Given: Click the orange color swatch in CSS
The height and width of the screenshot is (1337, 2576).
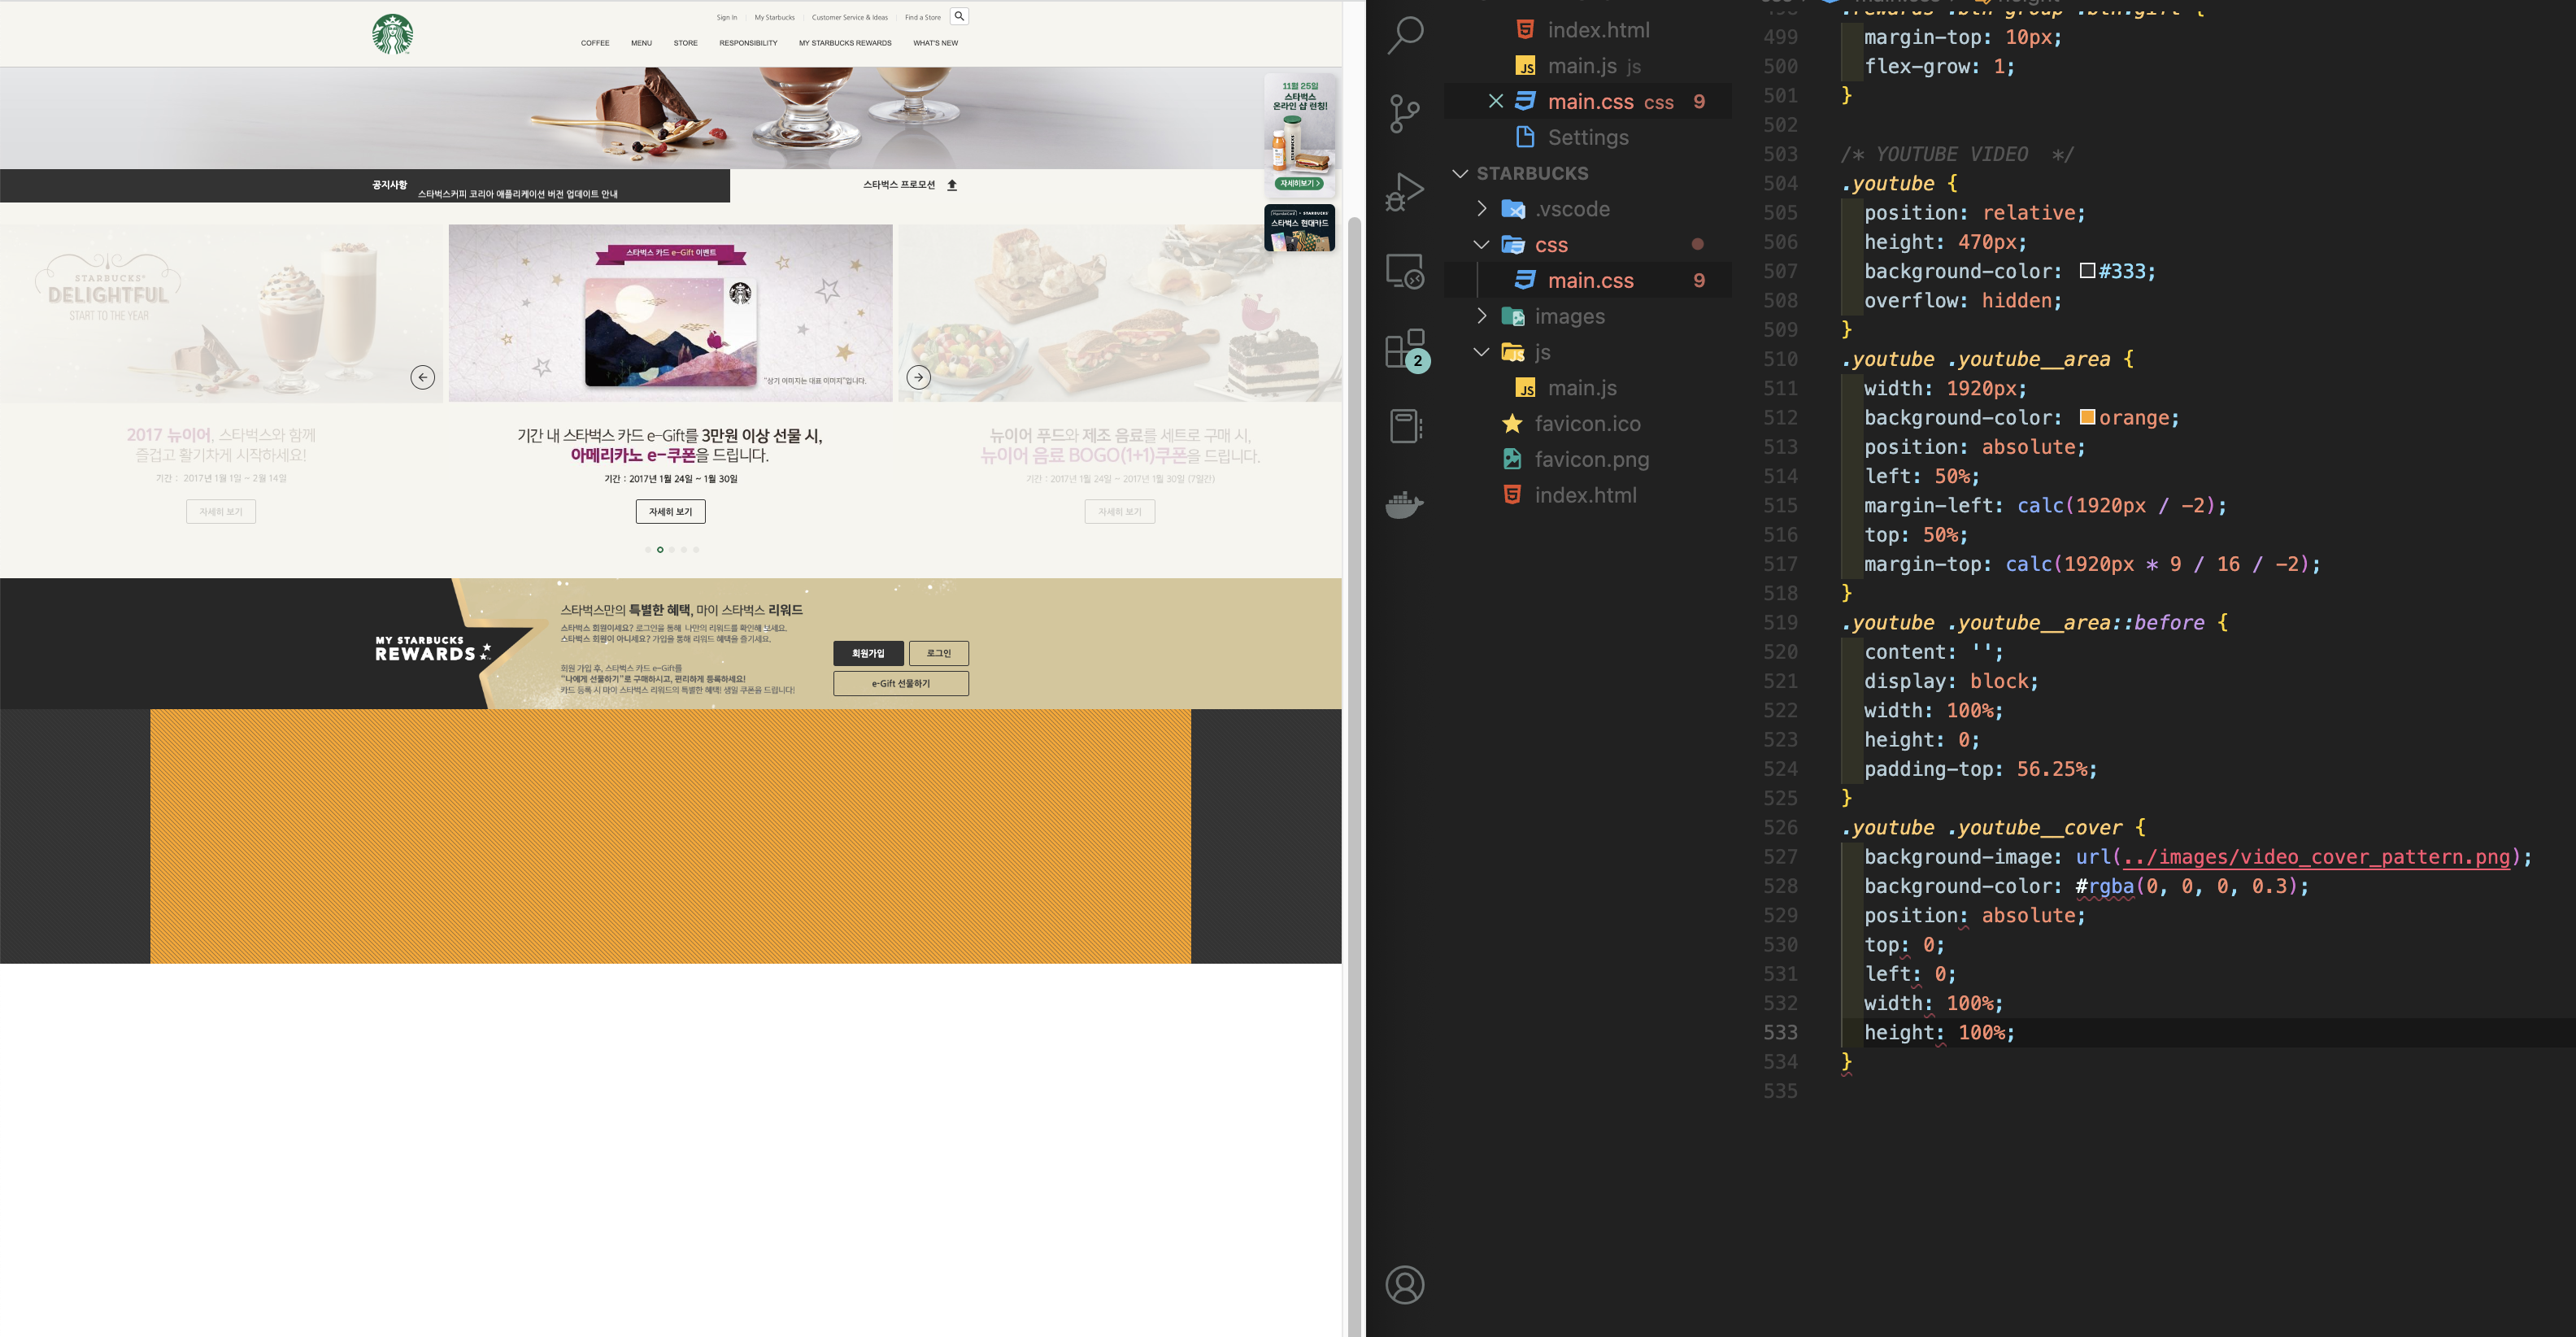Looking at the screenshot, I should [x=2087, y=417].
